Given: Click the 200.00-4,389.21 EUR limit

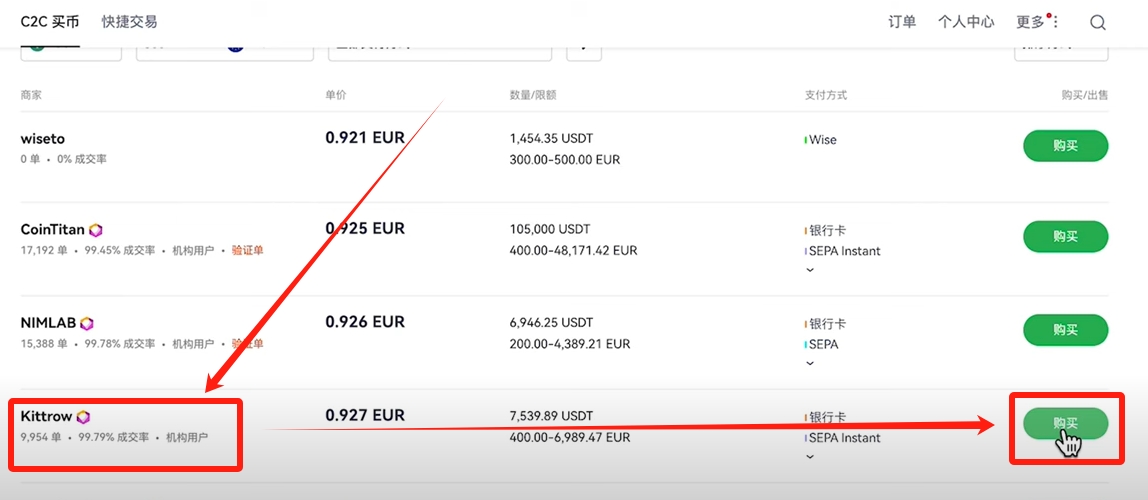Looking at the screenshot, I should [x=569, y=343].
